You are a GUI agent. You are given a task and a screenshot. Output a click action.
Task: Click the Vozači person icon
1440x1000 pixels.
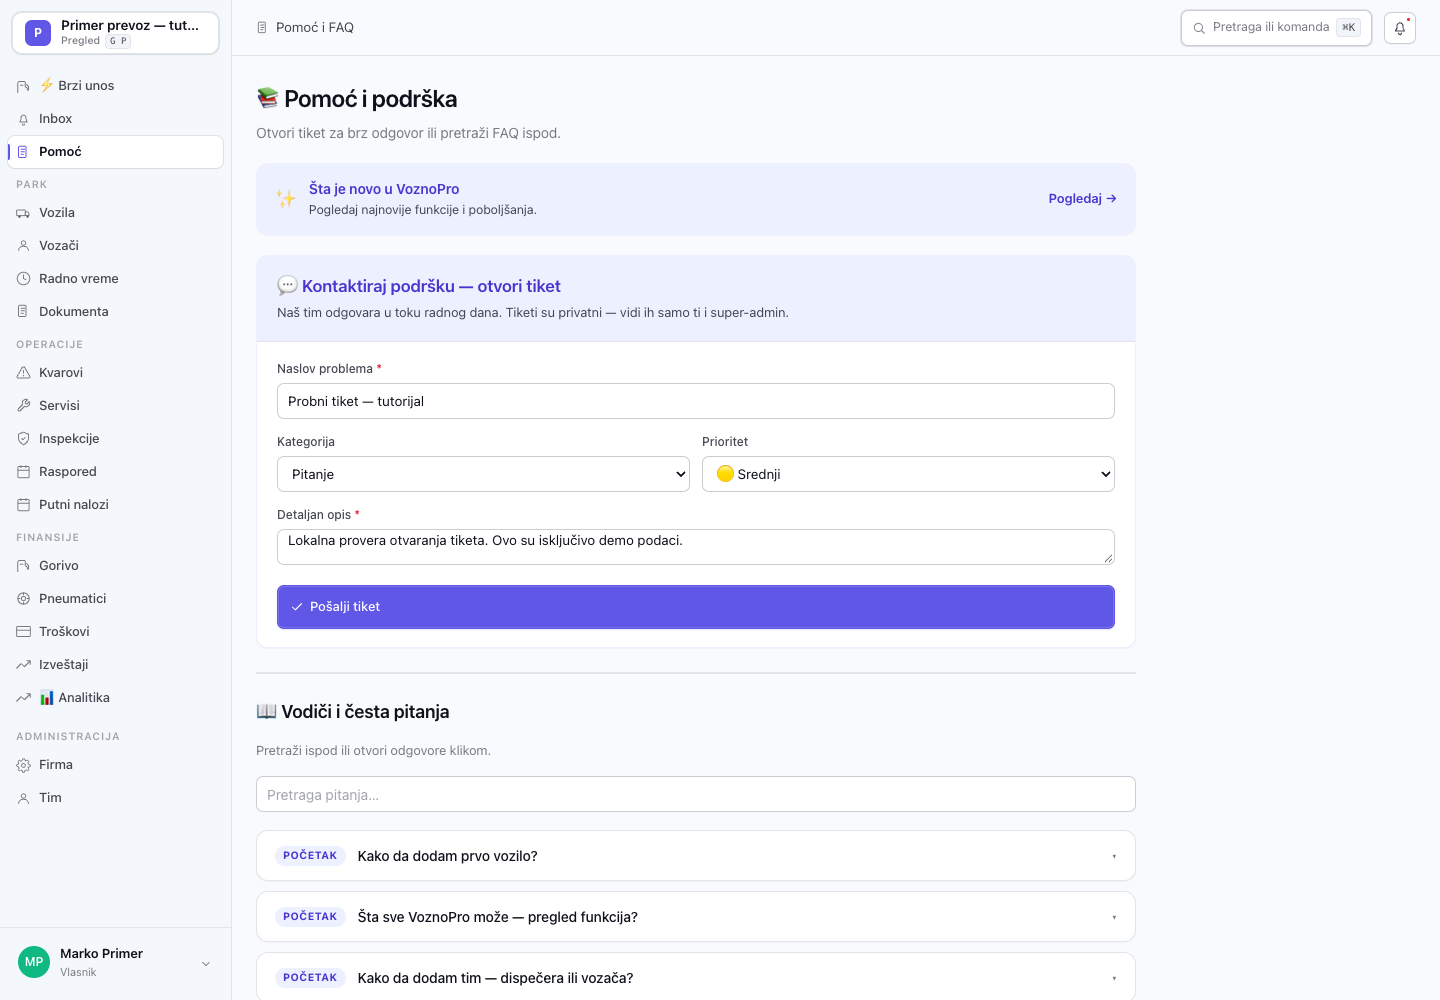tap(23, 246)
